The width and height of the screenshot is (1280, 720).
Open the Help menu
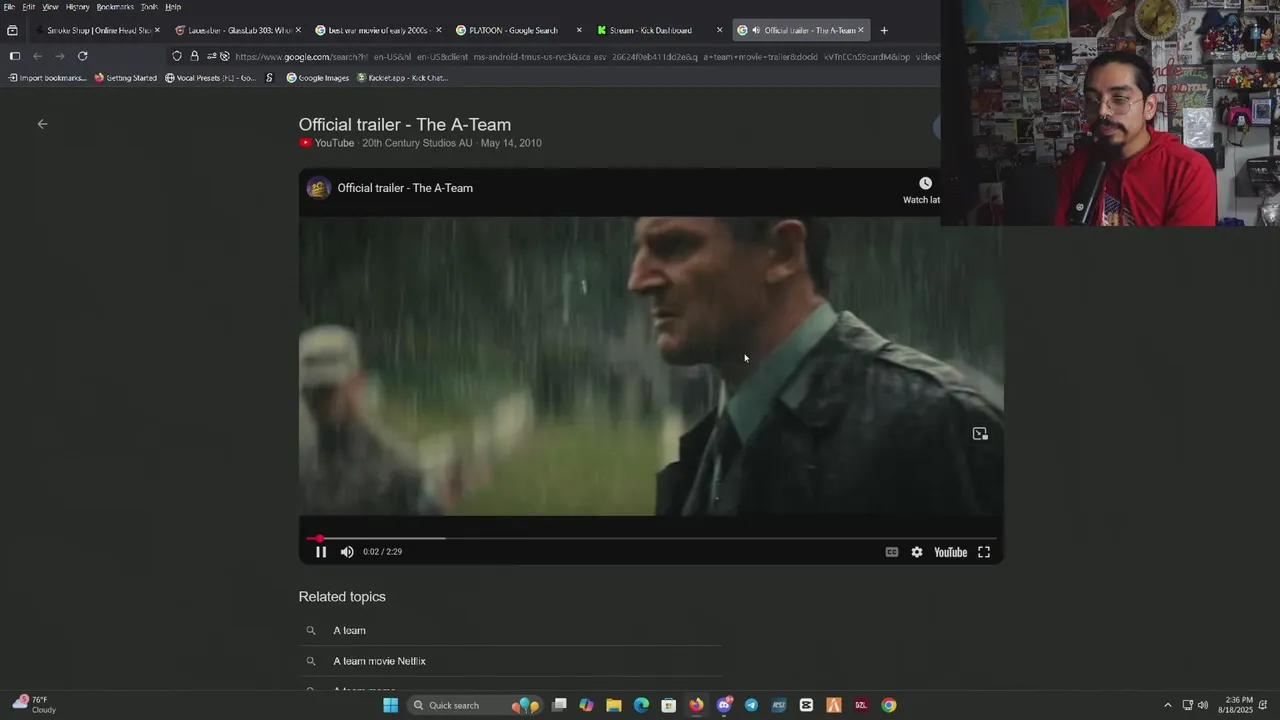click(x=173, y=7)
